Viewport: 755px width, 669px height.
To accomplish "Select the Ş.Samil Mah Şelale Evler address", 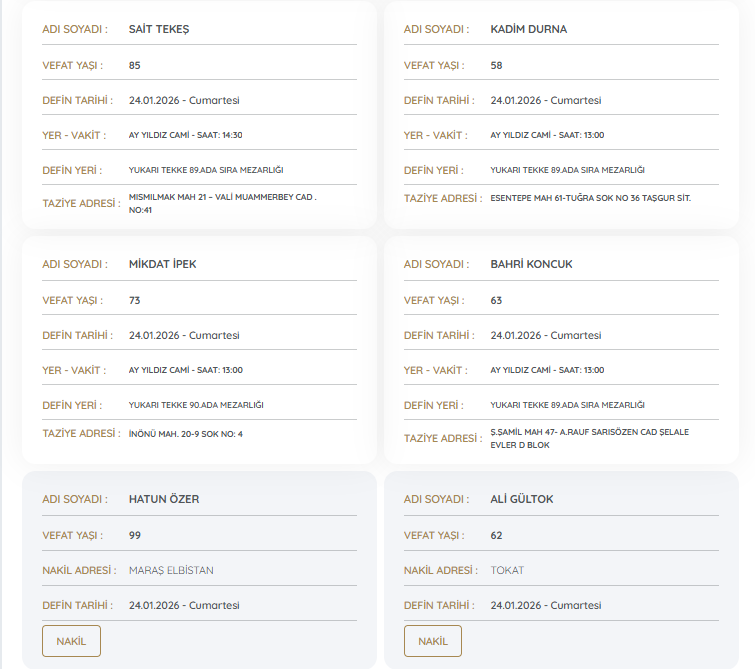I will click(589, 438).
